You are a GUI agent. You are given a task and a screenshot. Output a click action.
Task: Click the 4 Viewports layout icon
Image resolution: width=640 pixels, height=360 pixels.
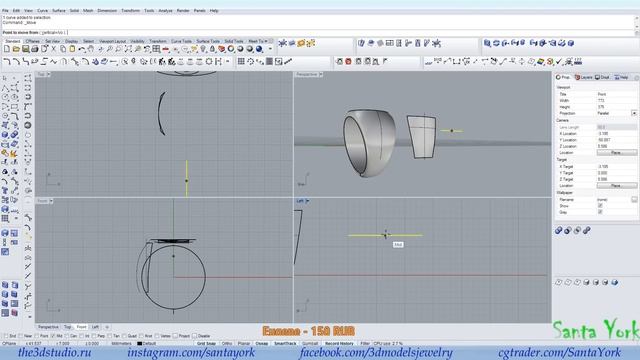156,49
